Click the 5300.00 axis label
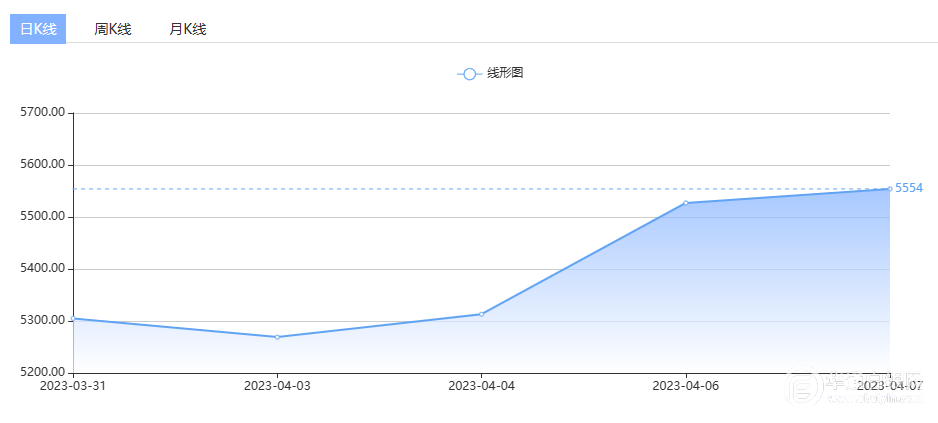 pos(42,321)
